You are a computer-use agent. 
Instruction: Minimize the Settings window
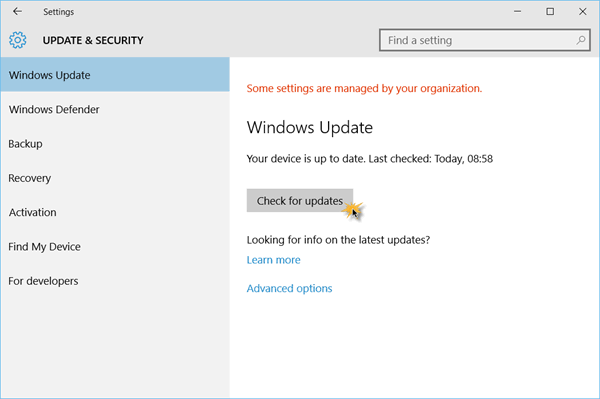517,11
